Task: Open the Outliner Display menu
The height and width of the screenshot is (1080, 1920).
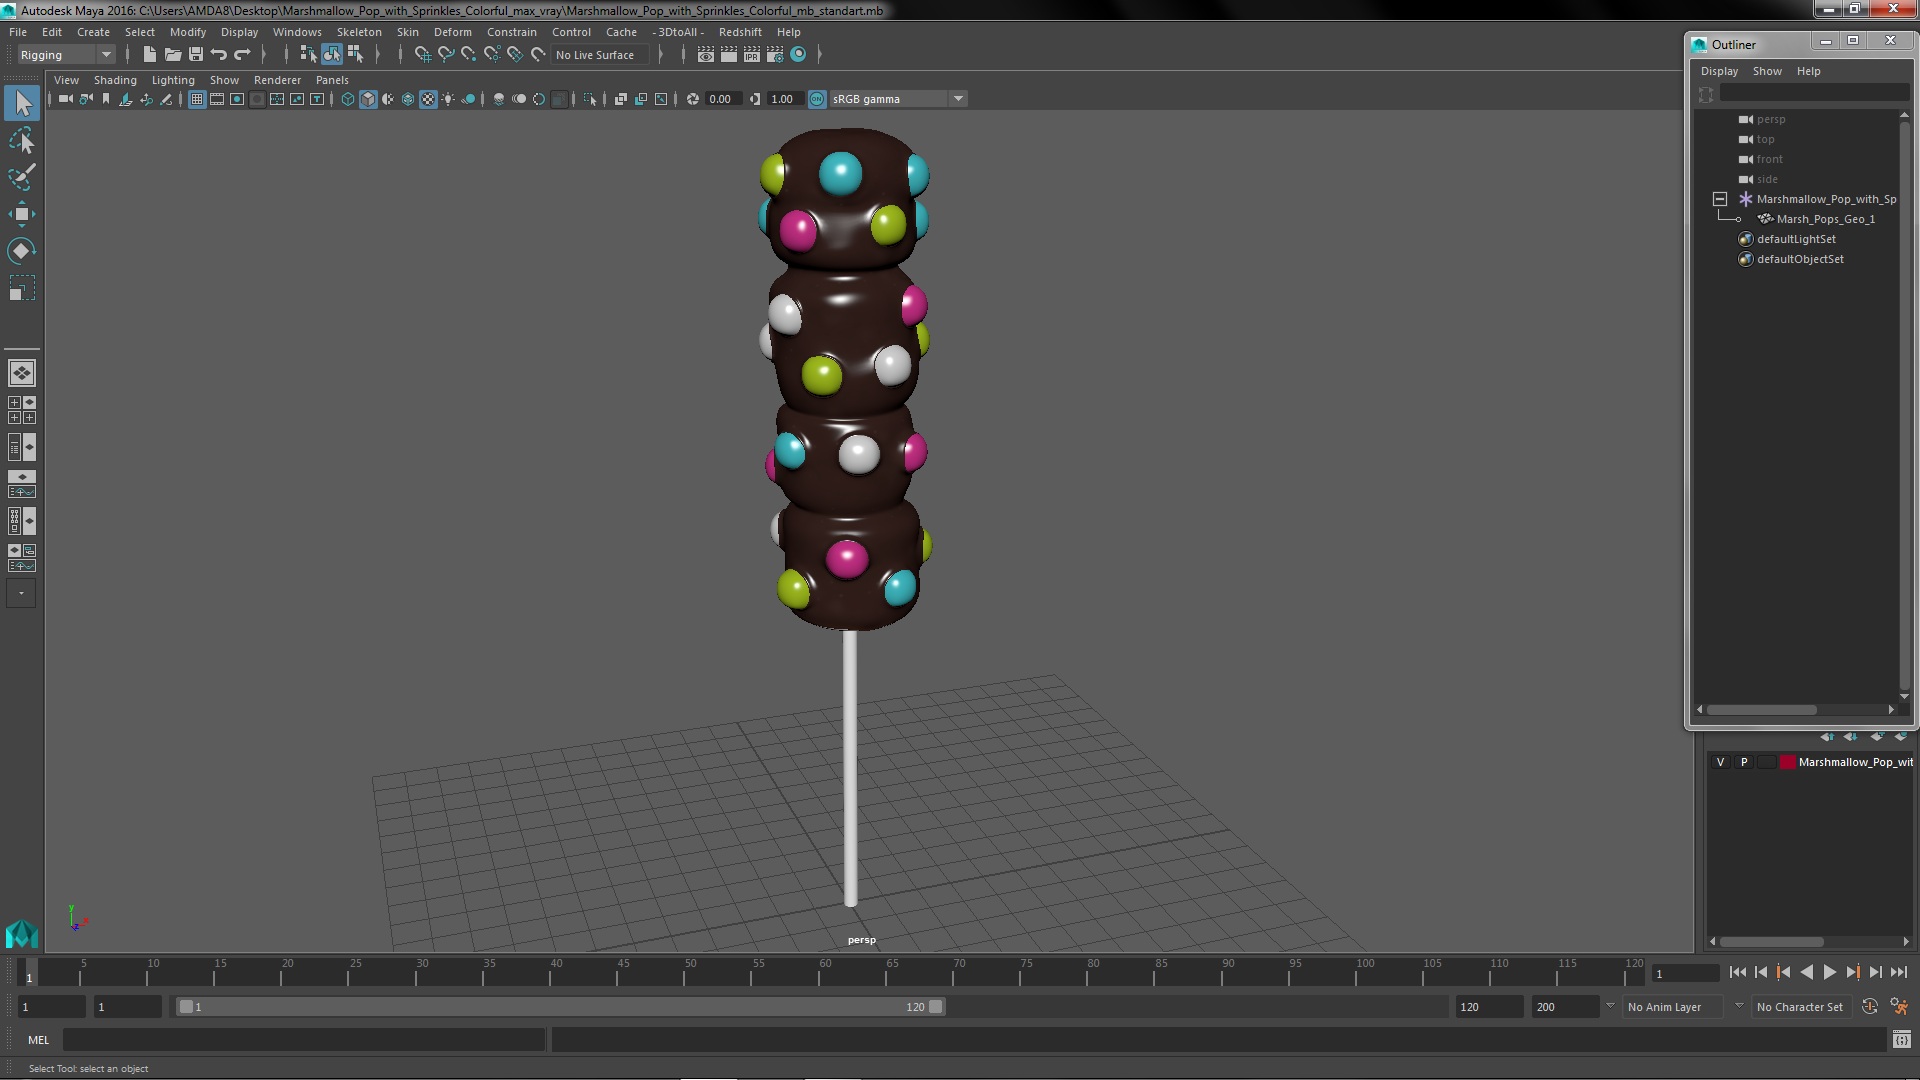Action: pos(1719,71)
